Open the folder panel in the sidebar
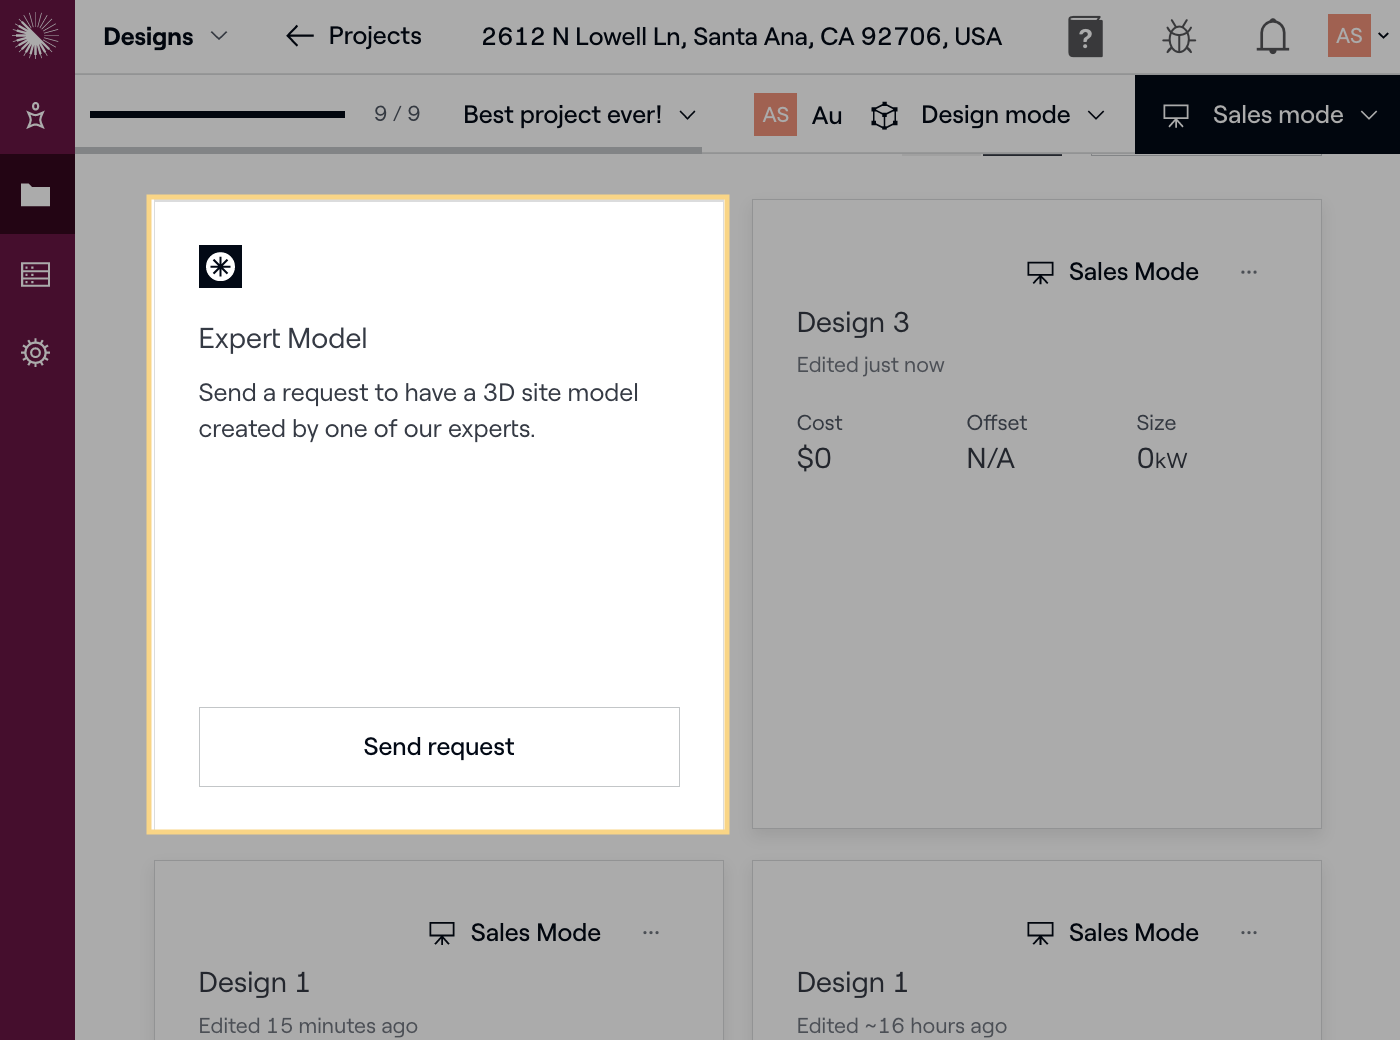1400x1040 pixels. [x=36, y=194]
